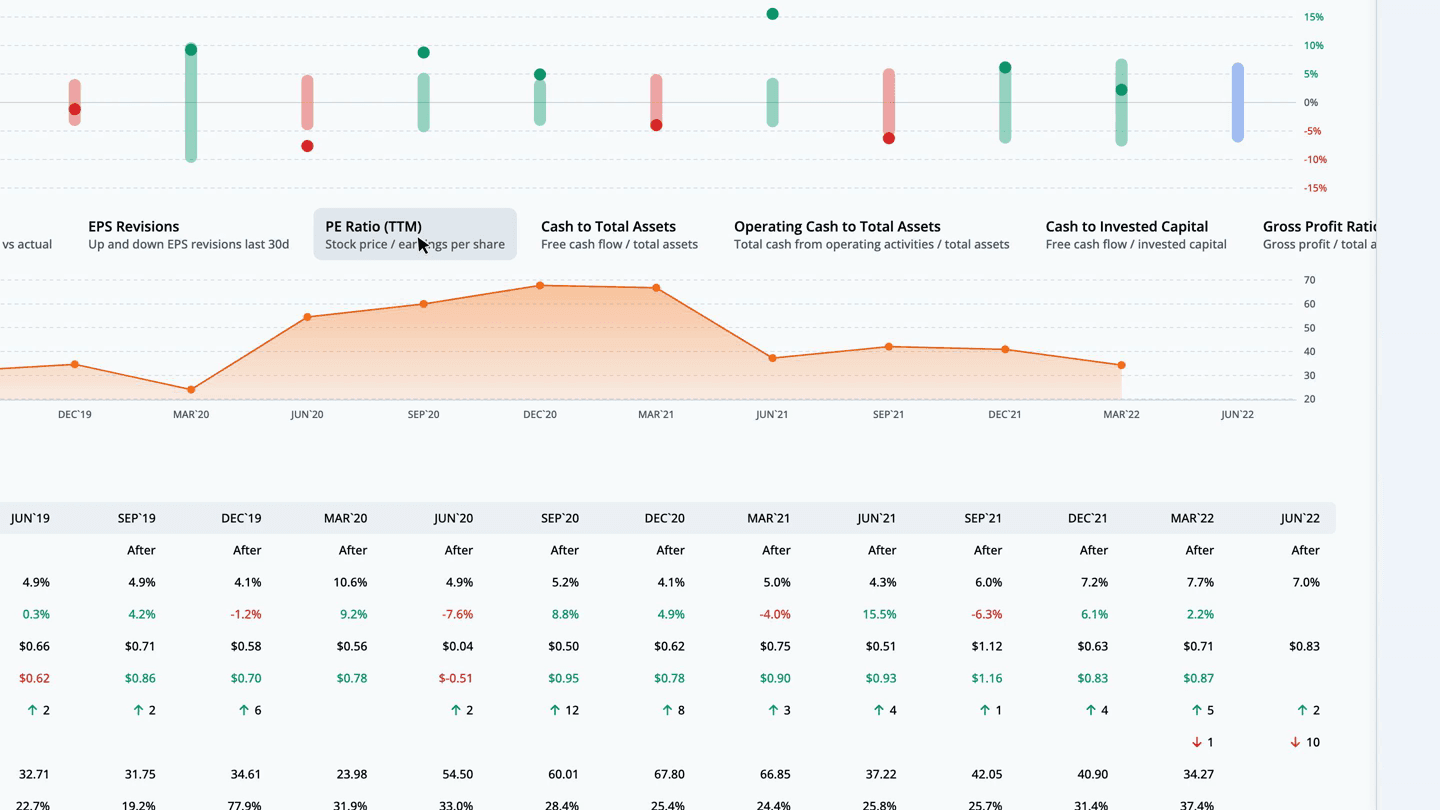Click the green up arrow beside 6
The width and height of the screenshot is (1440, 810).
pos(243,710)
